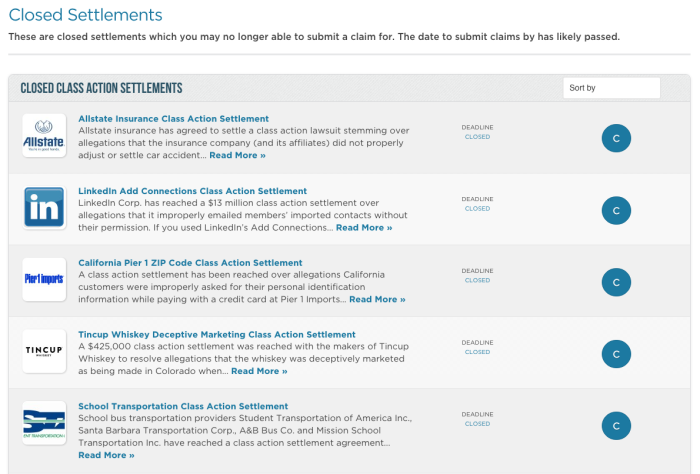Click Read More for School Transportation settlement
The width and height of the screenshot is (700, 474).
click(x=106, y=455)
